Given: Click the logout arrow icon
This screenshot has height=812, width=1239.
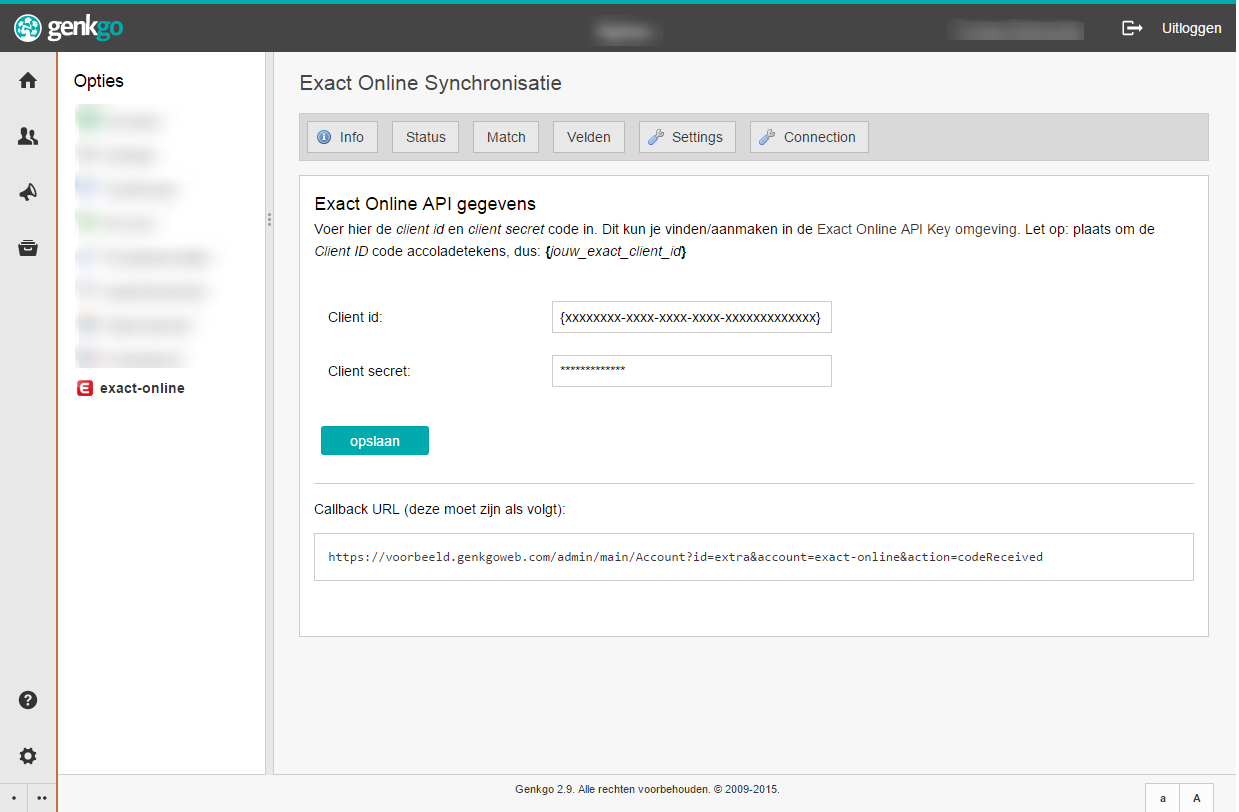Looking at the screenshot, I should (1132, 28).
